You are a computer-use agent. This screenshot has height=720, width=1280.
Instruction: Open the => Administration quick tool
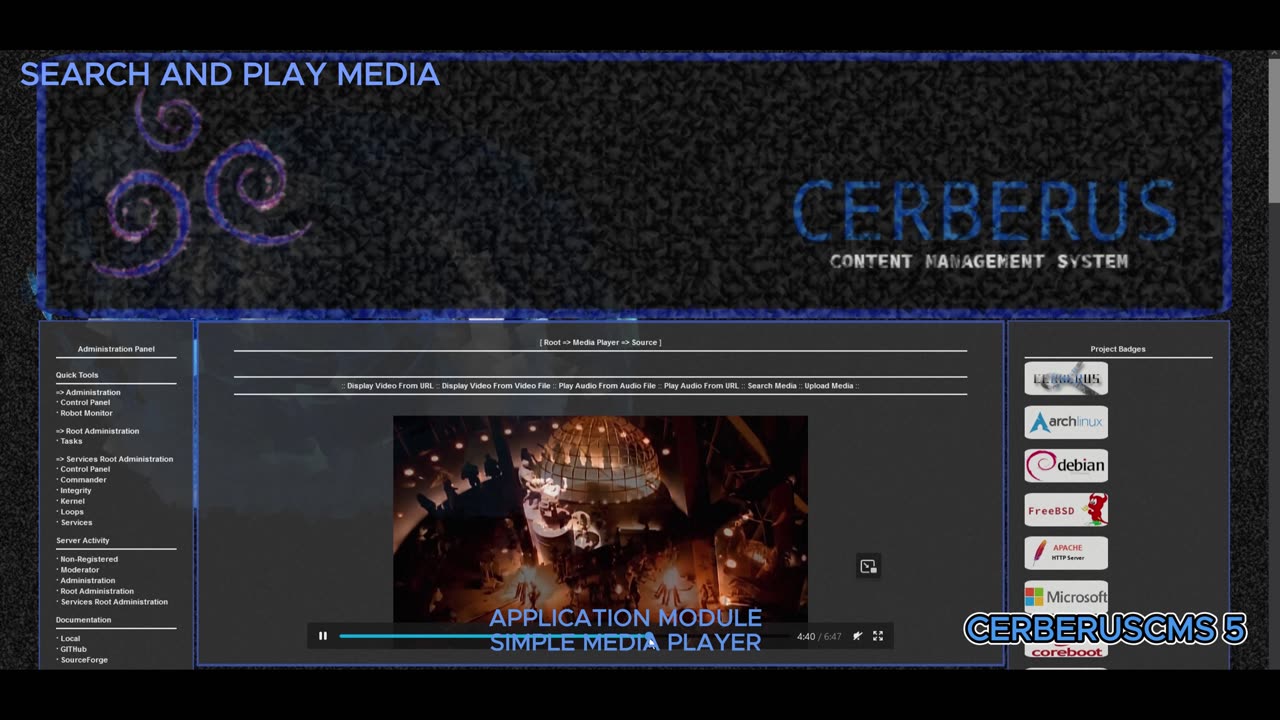88,393
